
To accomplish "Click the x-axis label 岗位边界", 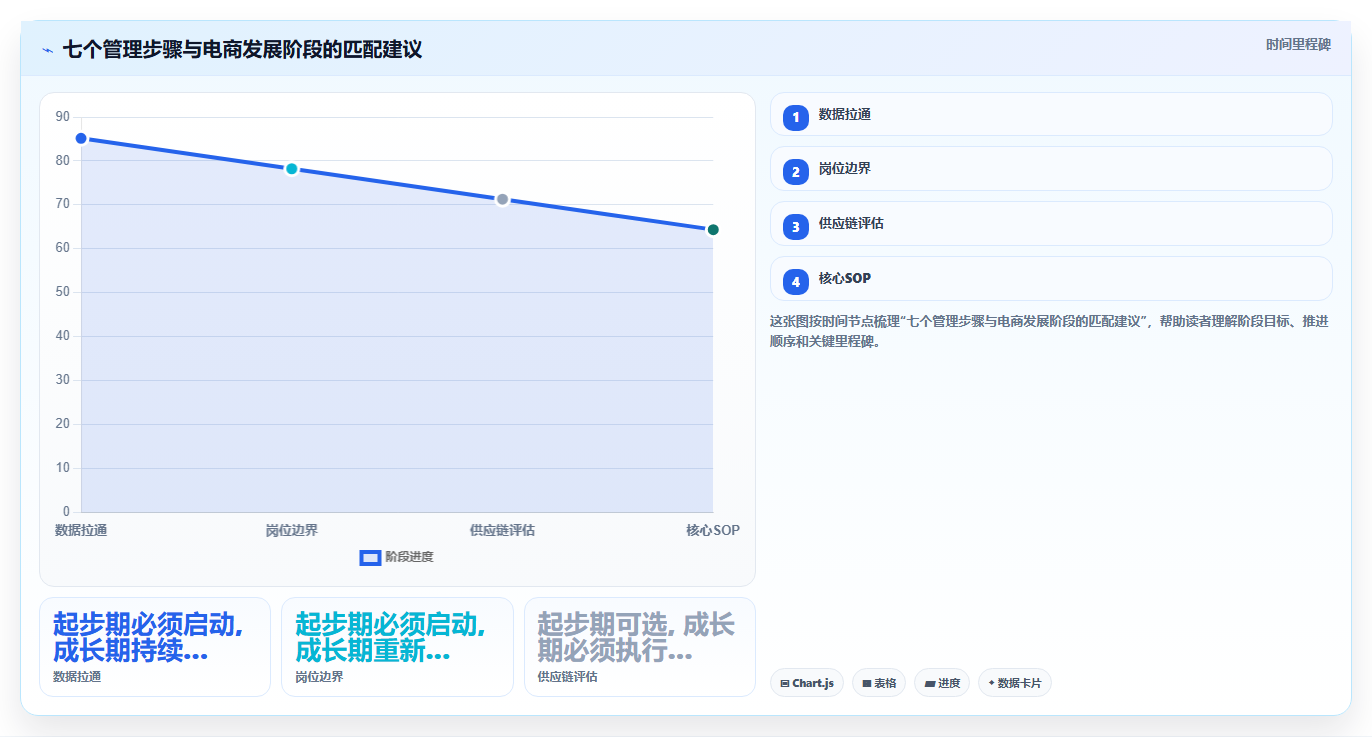I will click(292, 530).
